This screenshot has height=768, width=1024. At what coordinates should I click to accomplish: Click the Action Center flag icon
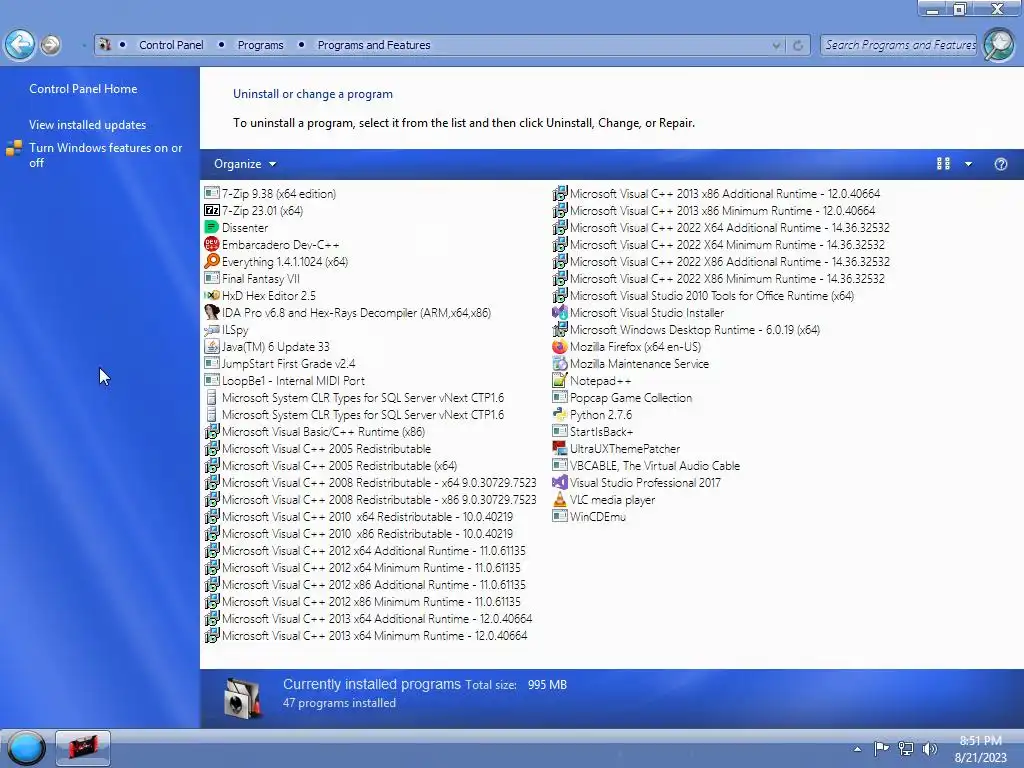tap(881, 748)
